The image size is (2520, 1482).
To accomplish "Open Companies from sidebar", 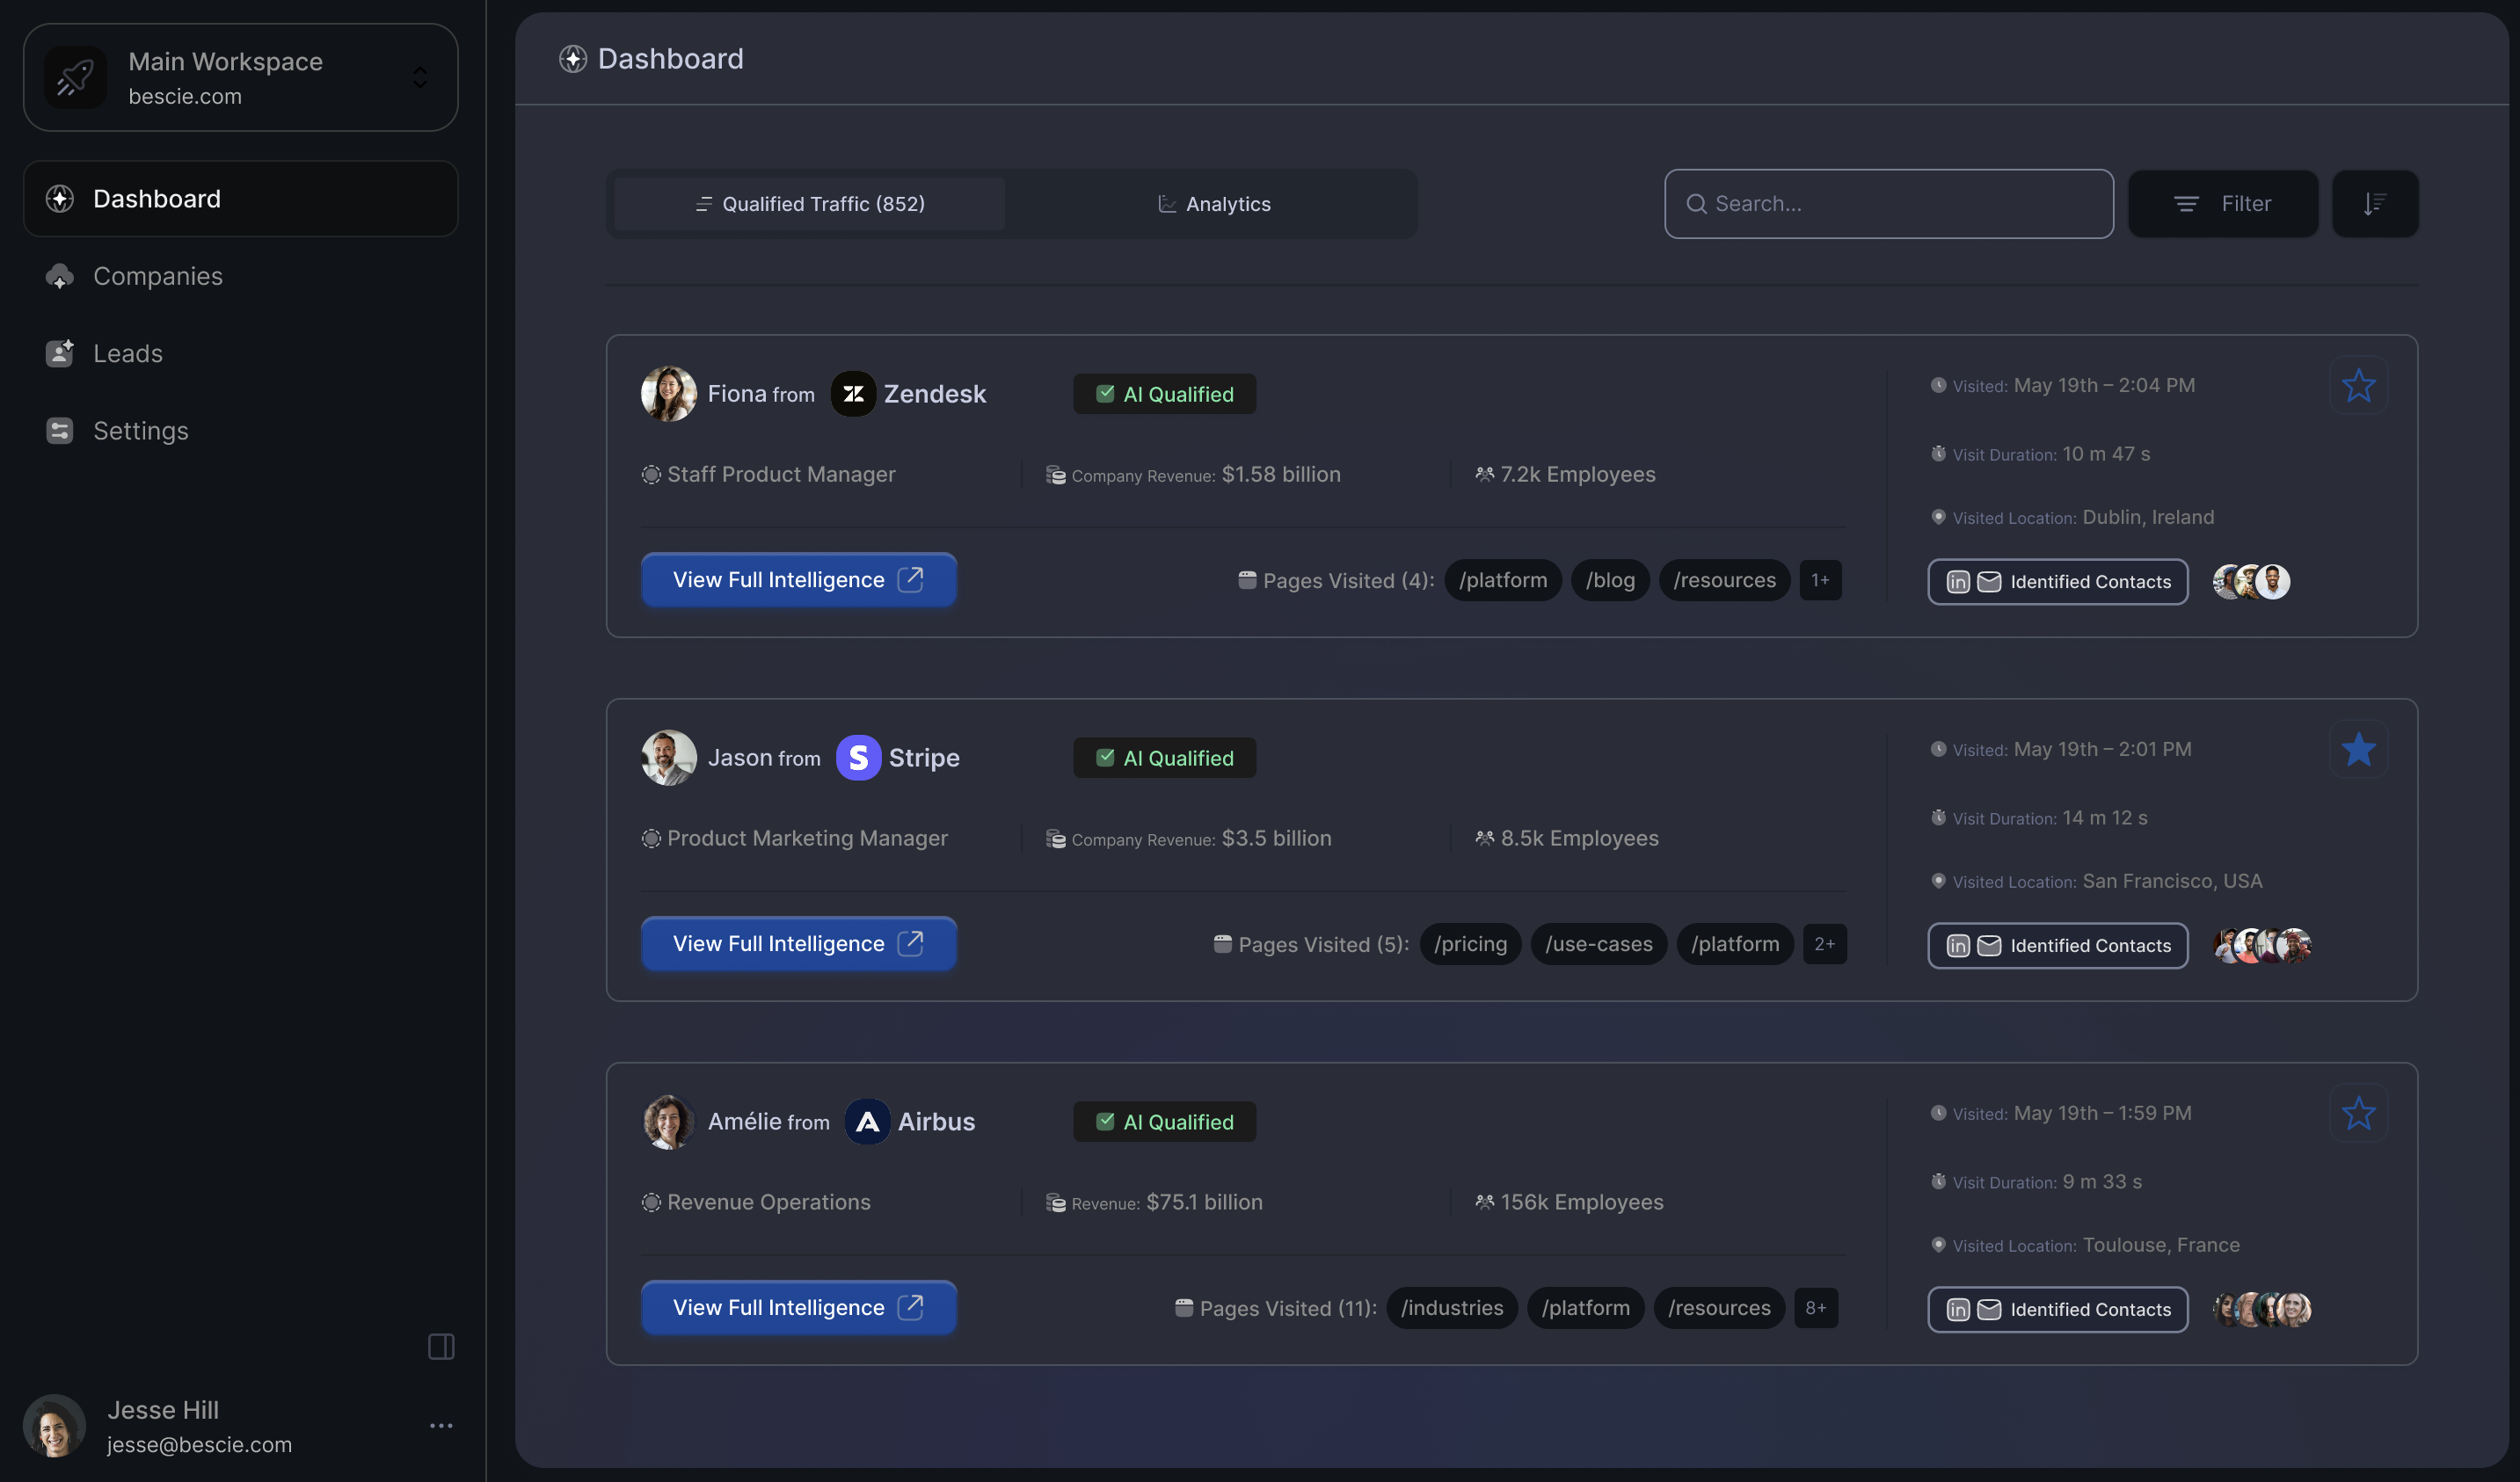I will pos(157,276).
